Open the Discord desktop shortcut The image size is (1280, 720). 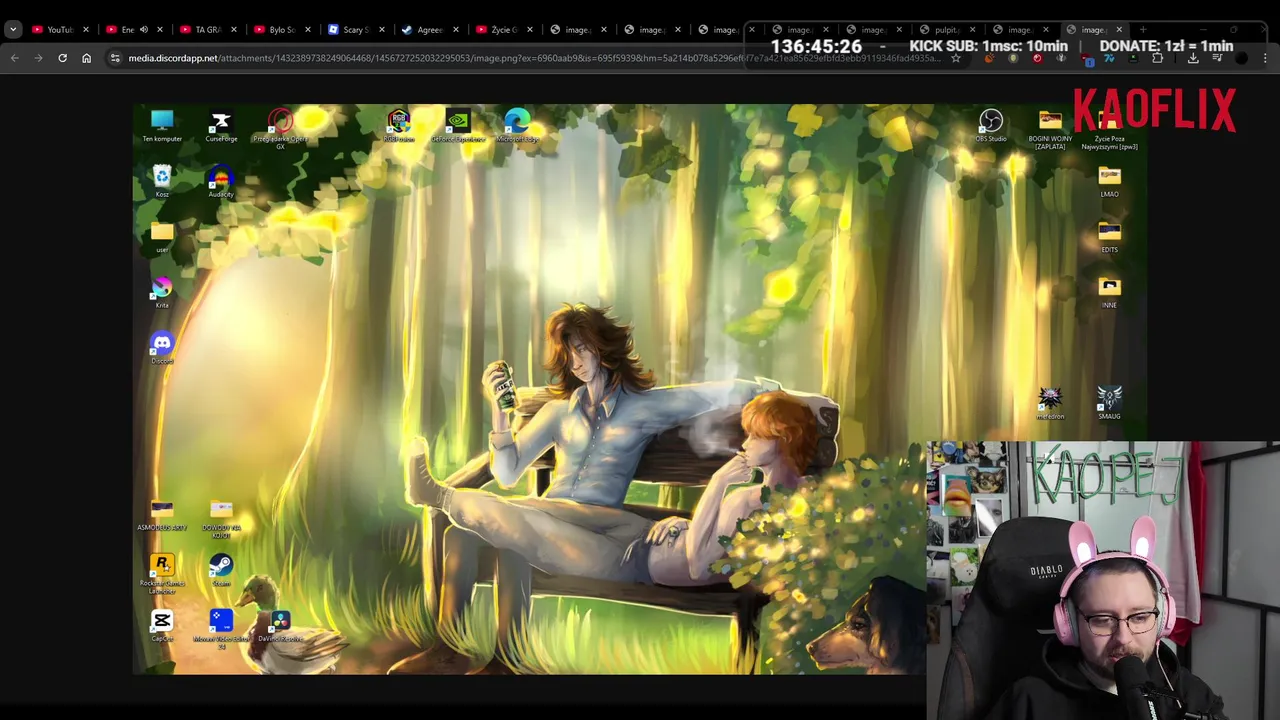[x=162, y=349]
